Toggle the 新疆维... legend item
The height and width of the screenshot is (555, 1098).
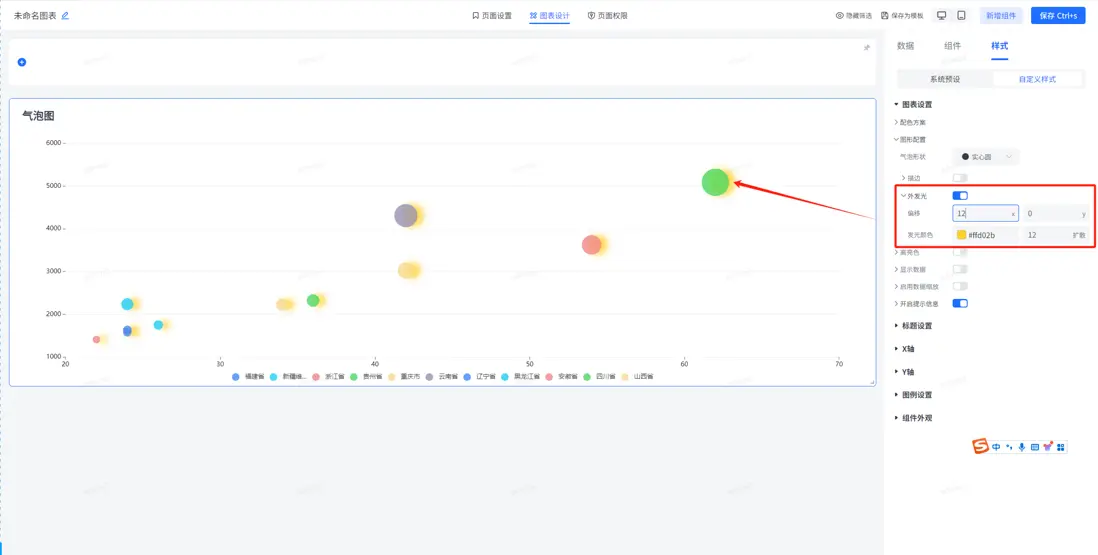[x=288, y=377]
